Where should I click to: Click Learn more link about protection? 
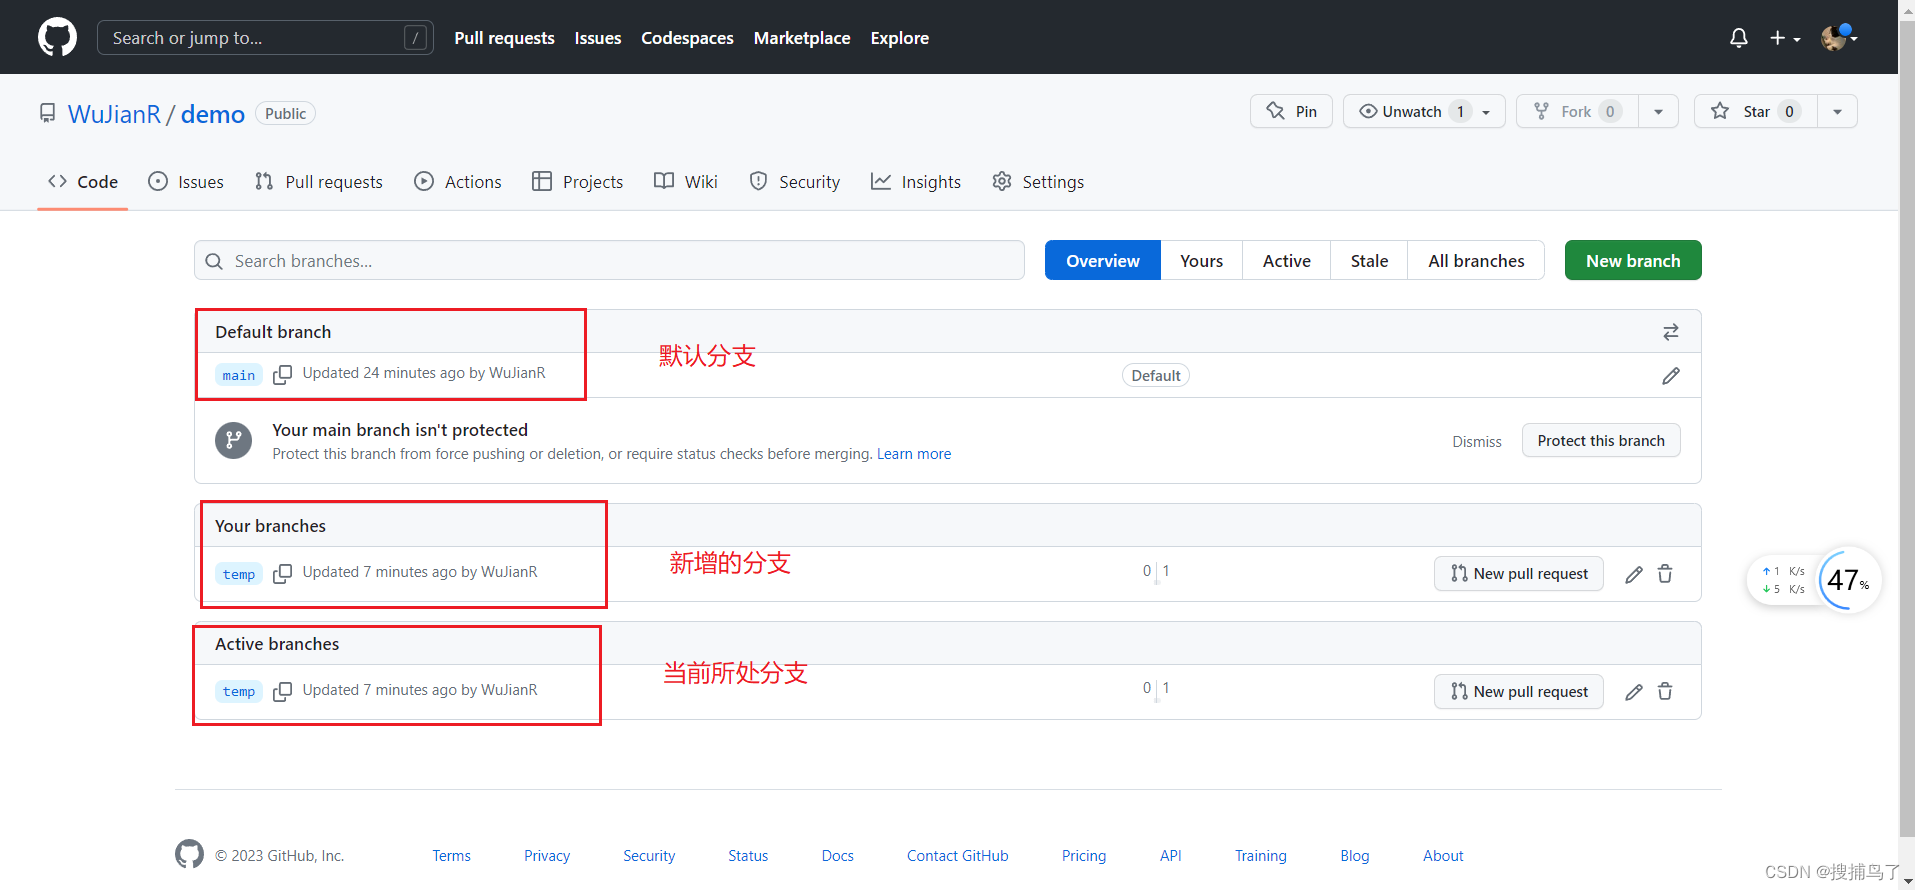(x=914, y=454)
